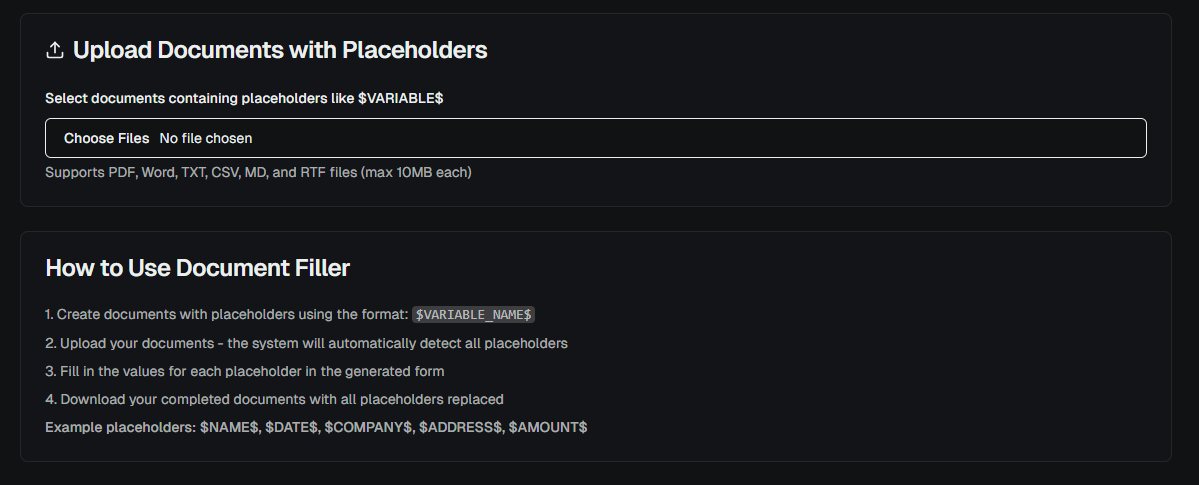Click the upload icon beside the heading

pyautogui.click(x=55, y=50)
